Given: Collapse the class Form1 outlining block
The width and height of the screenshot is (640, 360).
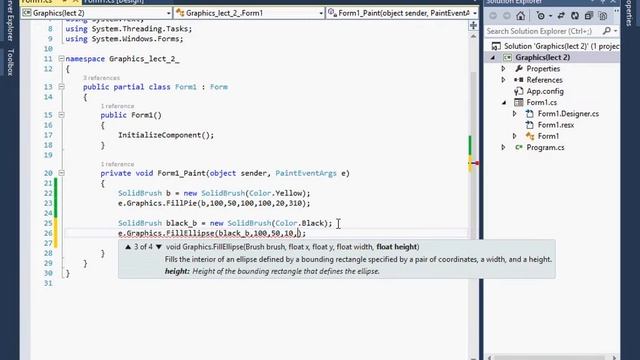Looking at the screenshot, I should pyautogui.click(x=61, y=87).
